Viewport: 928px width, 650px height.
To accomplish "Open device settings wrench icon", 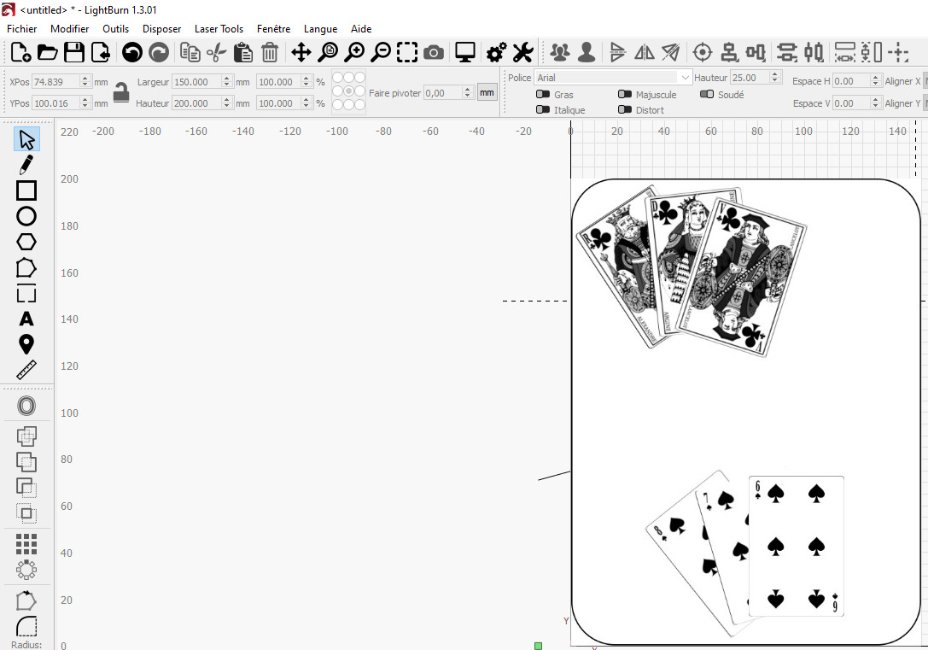I will pos(523,53).
